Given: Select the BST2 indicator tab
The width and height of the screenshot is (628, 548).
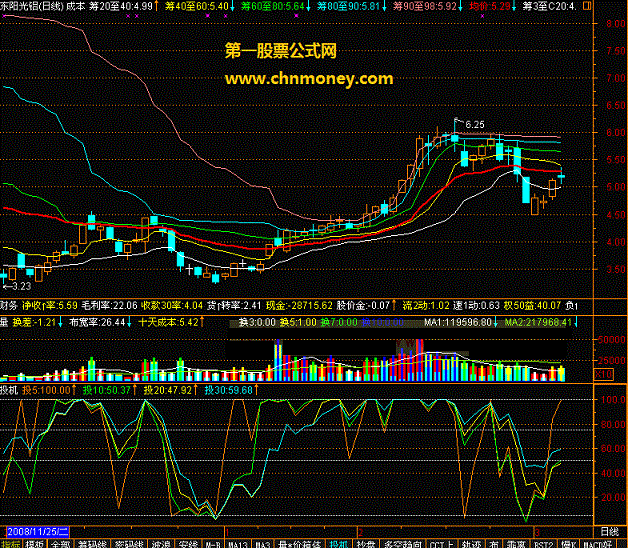Looking at the screenshot, I should pos(544,544).
